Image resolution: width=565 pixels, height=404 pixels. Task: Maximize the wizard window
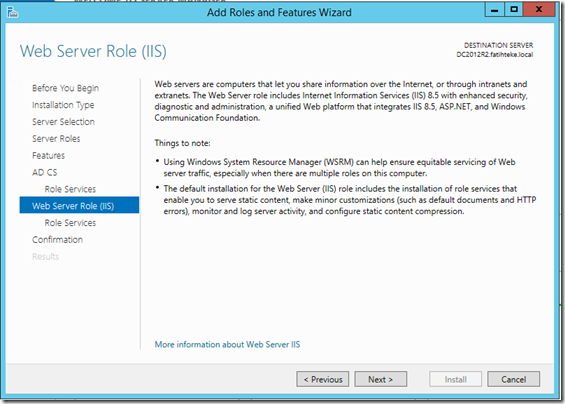tap(514, 10)
